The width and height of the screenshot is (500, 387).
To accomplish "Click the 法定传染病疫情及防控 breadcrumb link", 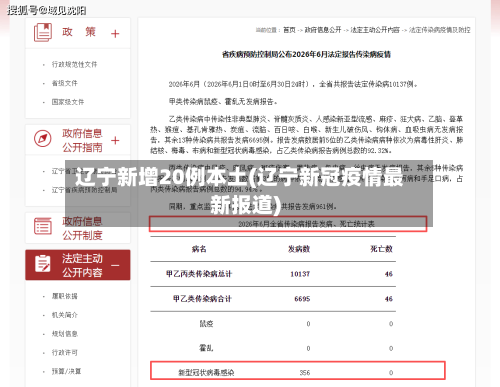I will point(439,30).
